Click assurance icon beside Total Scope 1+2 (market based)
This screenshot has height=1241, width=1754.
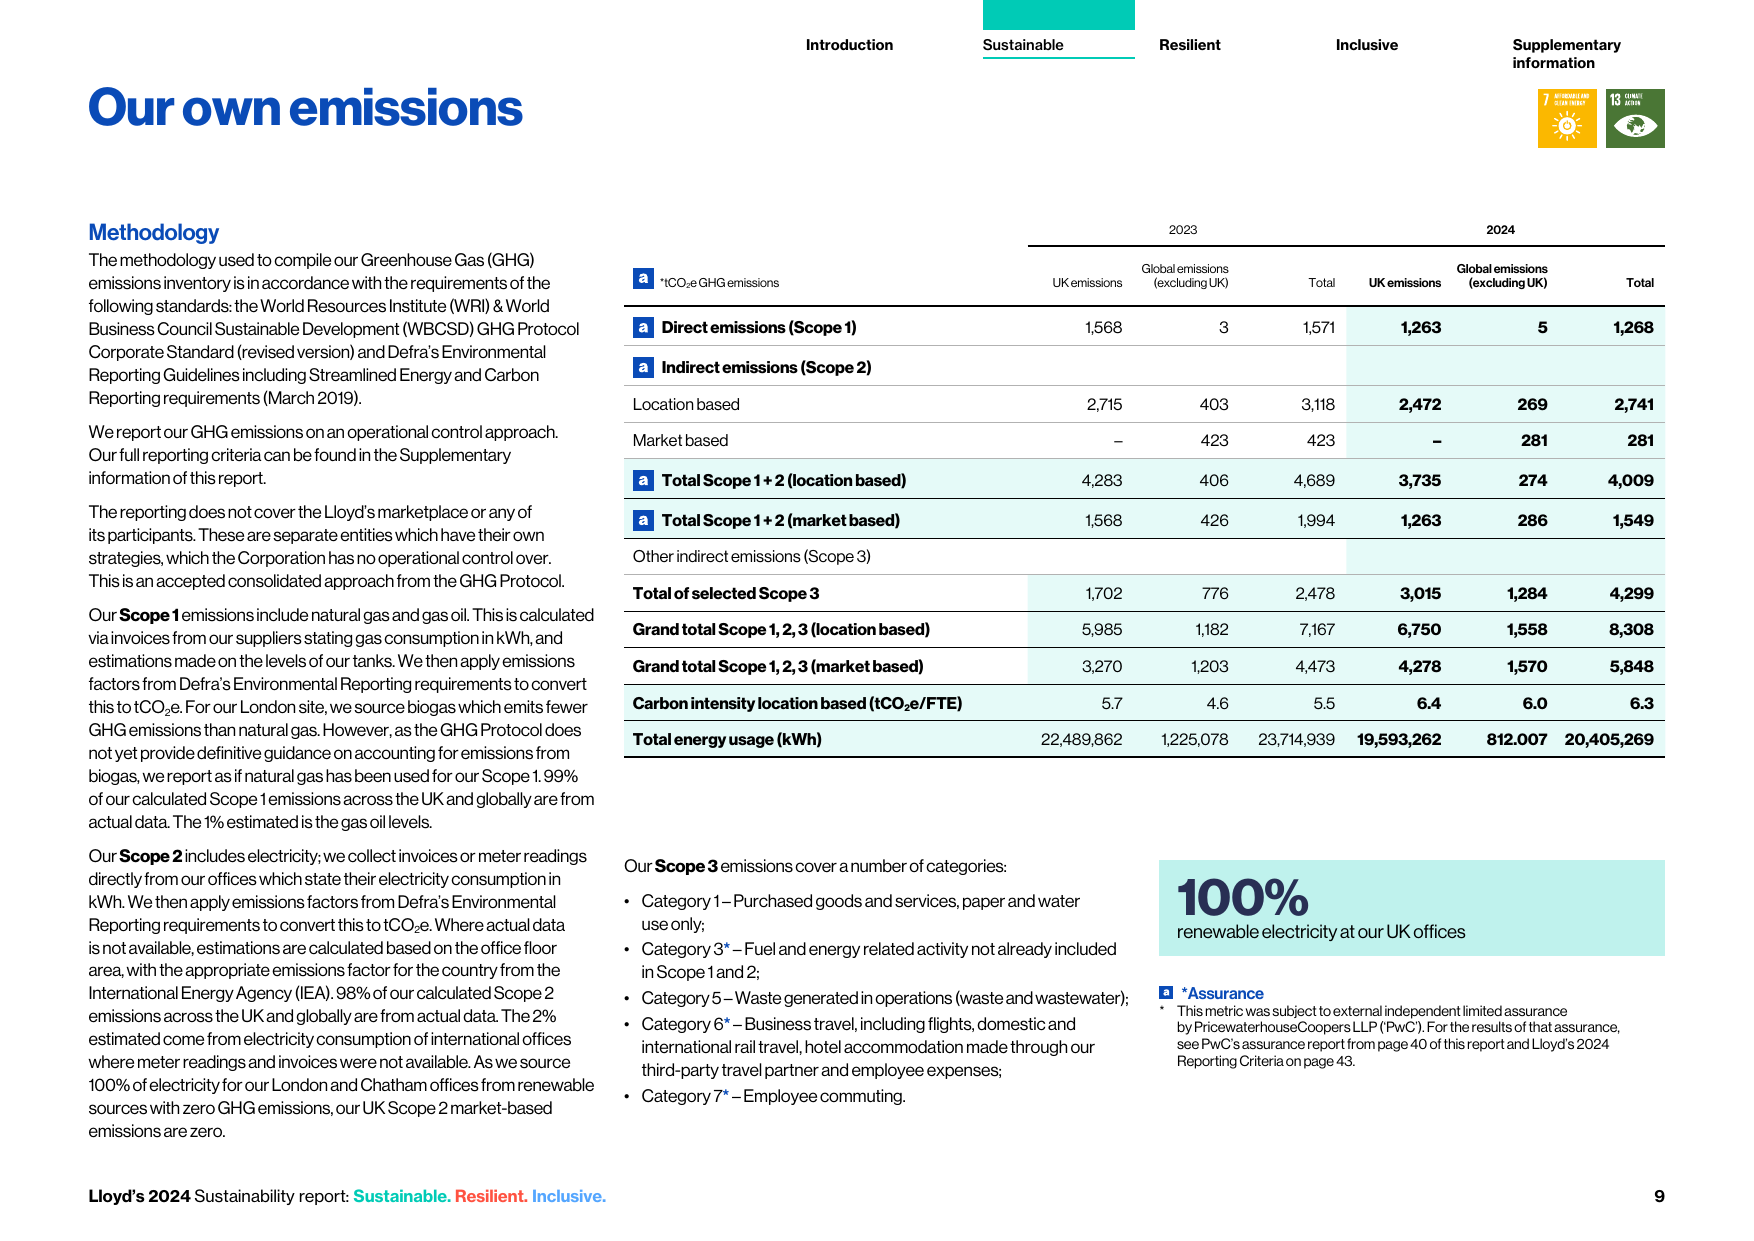pos(643,520)
